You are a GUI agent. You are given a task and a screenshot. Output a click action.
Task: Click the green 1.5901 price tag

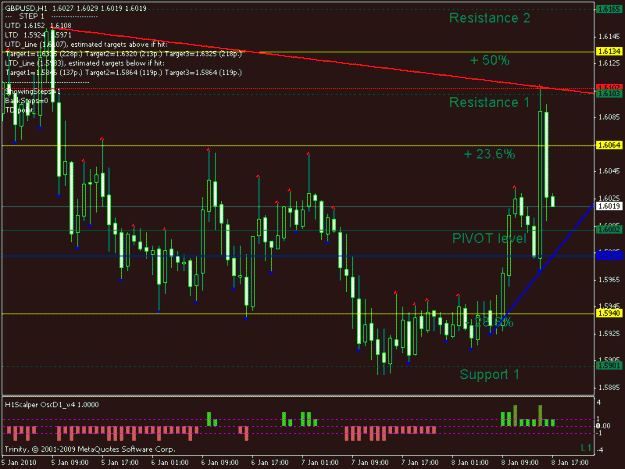point(609,365)
